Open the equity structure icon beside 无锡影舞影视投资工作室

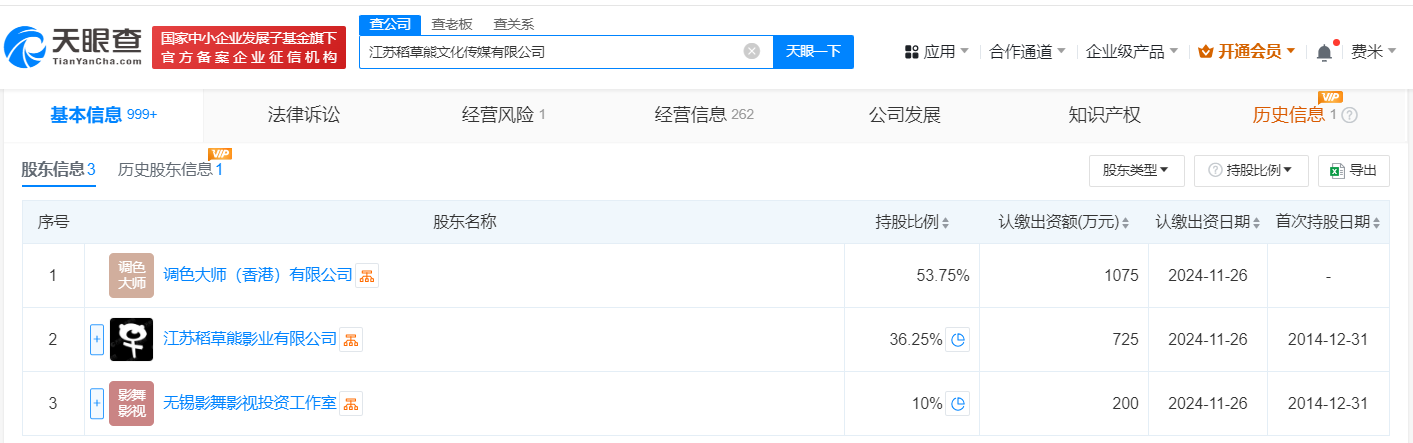click(x=351, y=404)
